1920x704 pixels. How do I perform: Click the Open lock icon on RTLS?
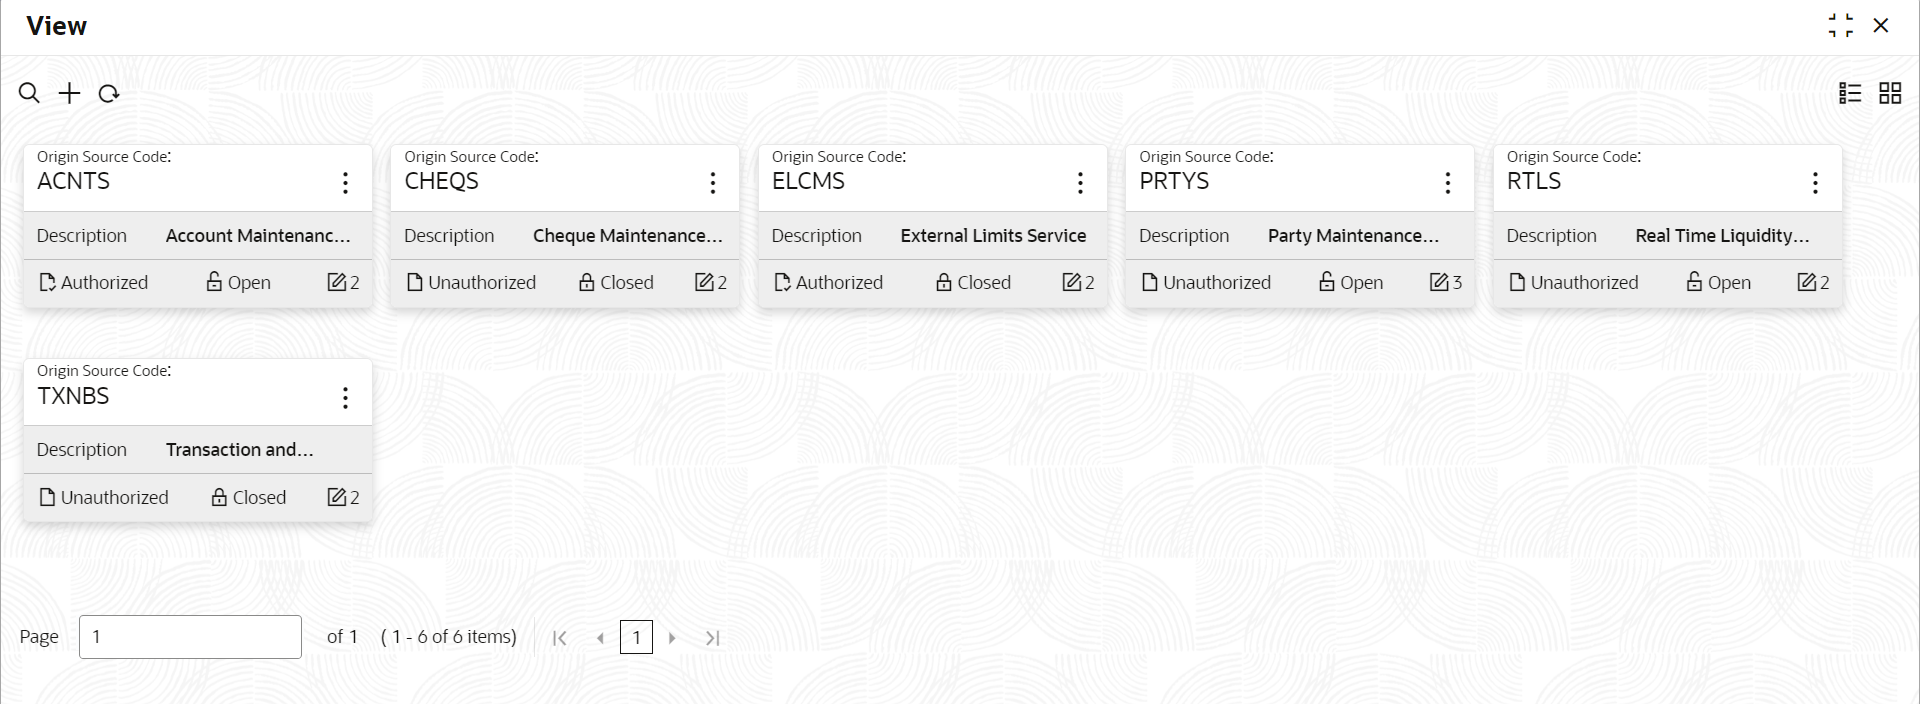coord(1694,282)
